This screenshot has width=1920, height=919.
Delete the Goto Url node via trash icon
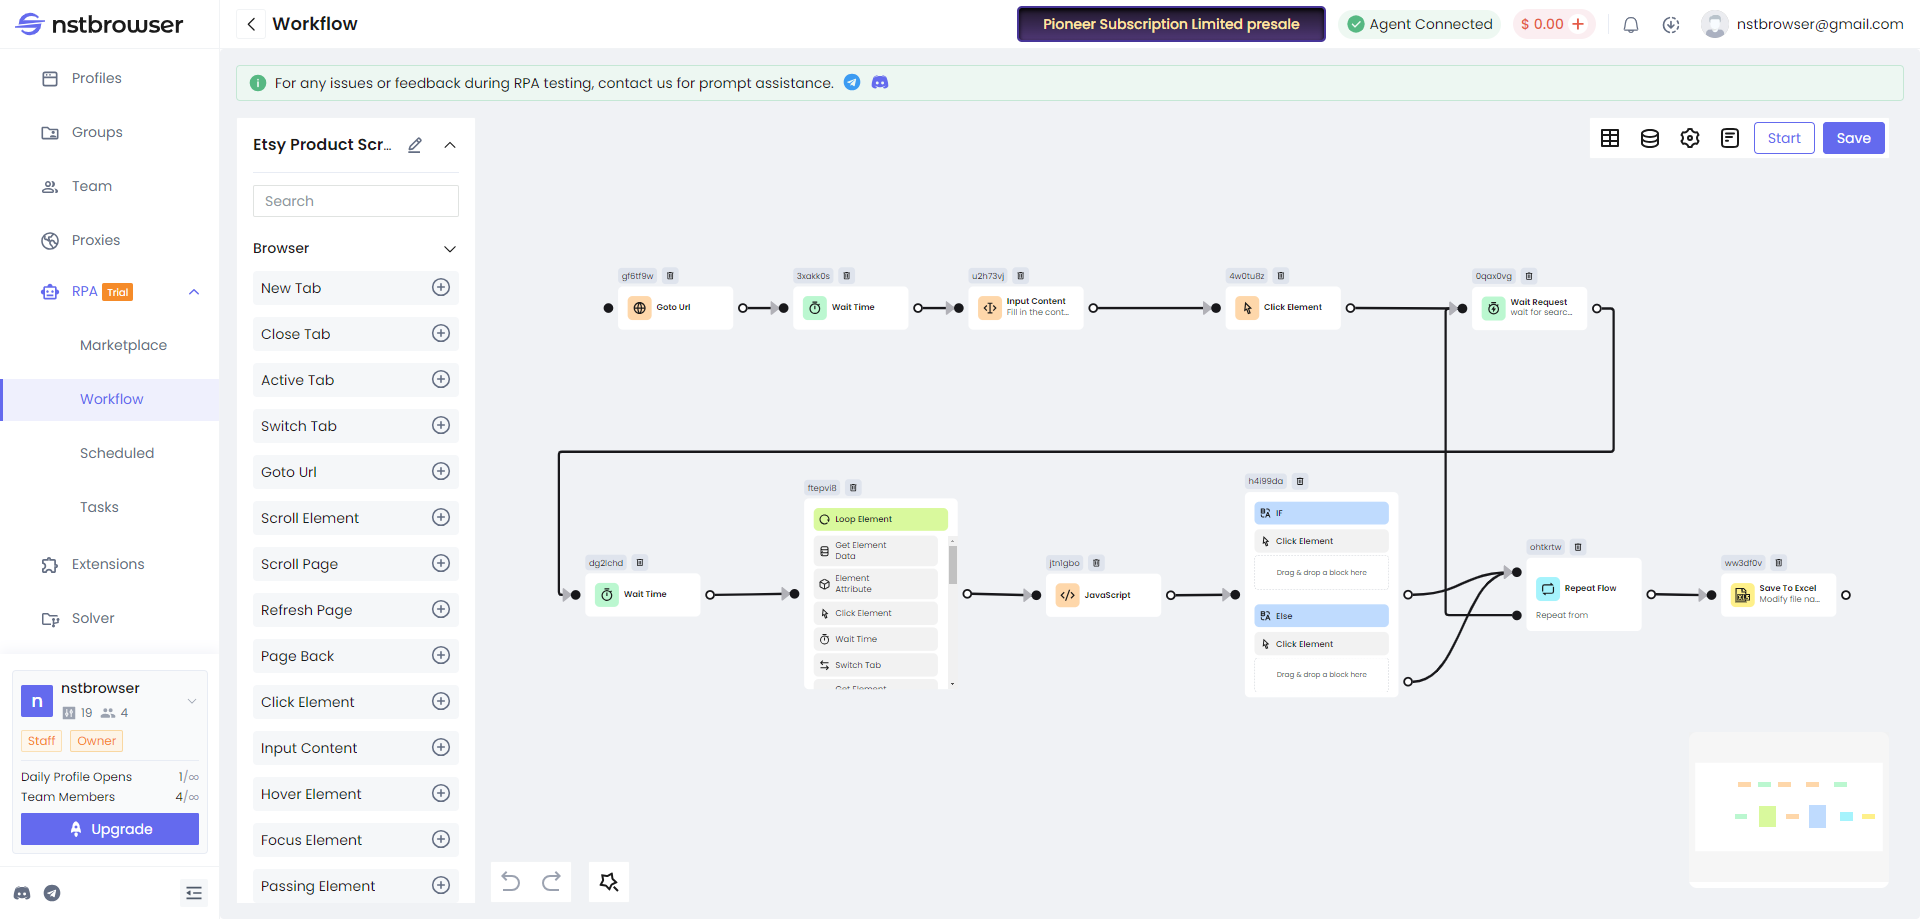(x=670, y=276)
